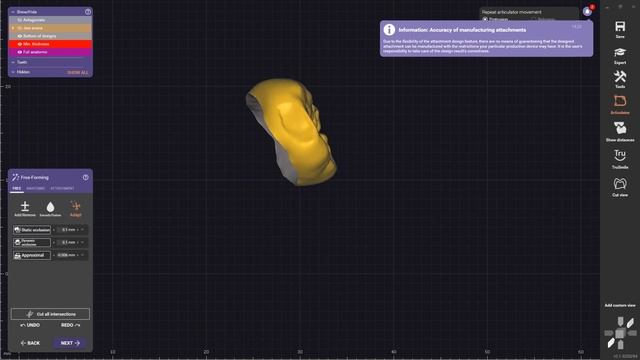Click the Dynamic occlusion adapt button

pos(31,242)
